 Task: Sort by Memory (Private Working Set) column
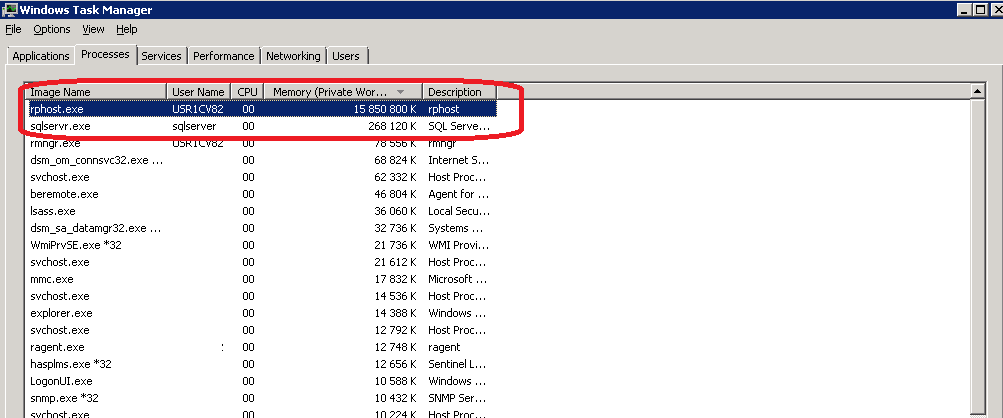tap(344, 92)
